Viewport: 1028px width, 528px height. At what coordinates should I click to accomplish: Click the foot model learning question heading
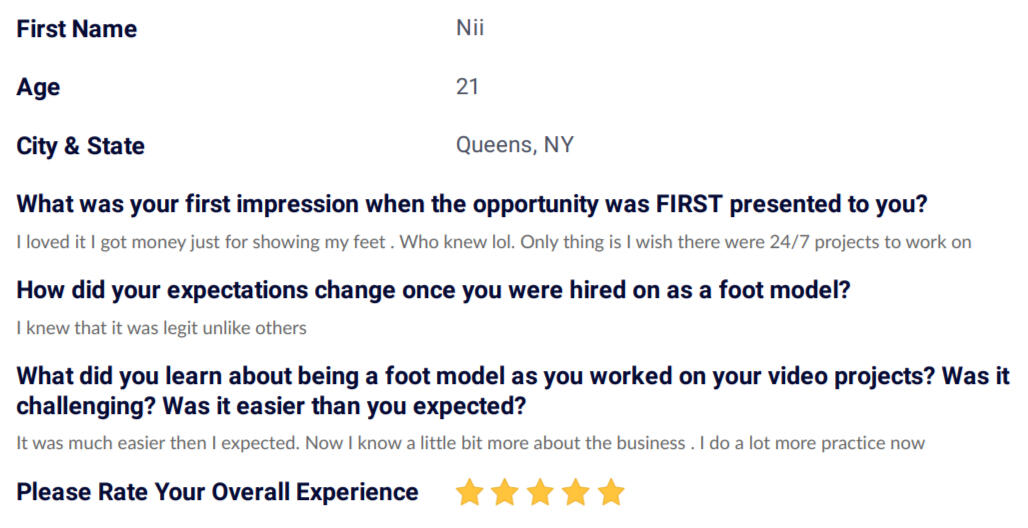click(x=513, y=391)
